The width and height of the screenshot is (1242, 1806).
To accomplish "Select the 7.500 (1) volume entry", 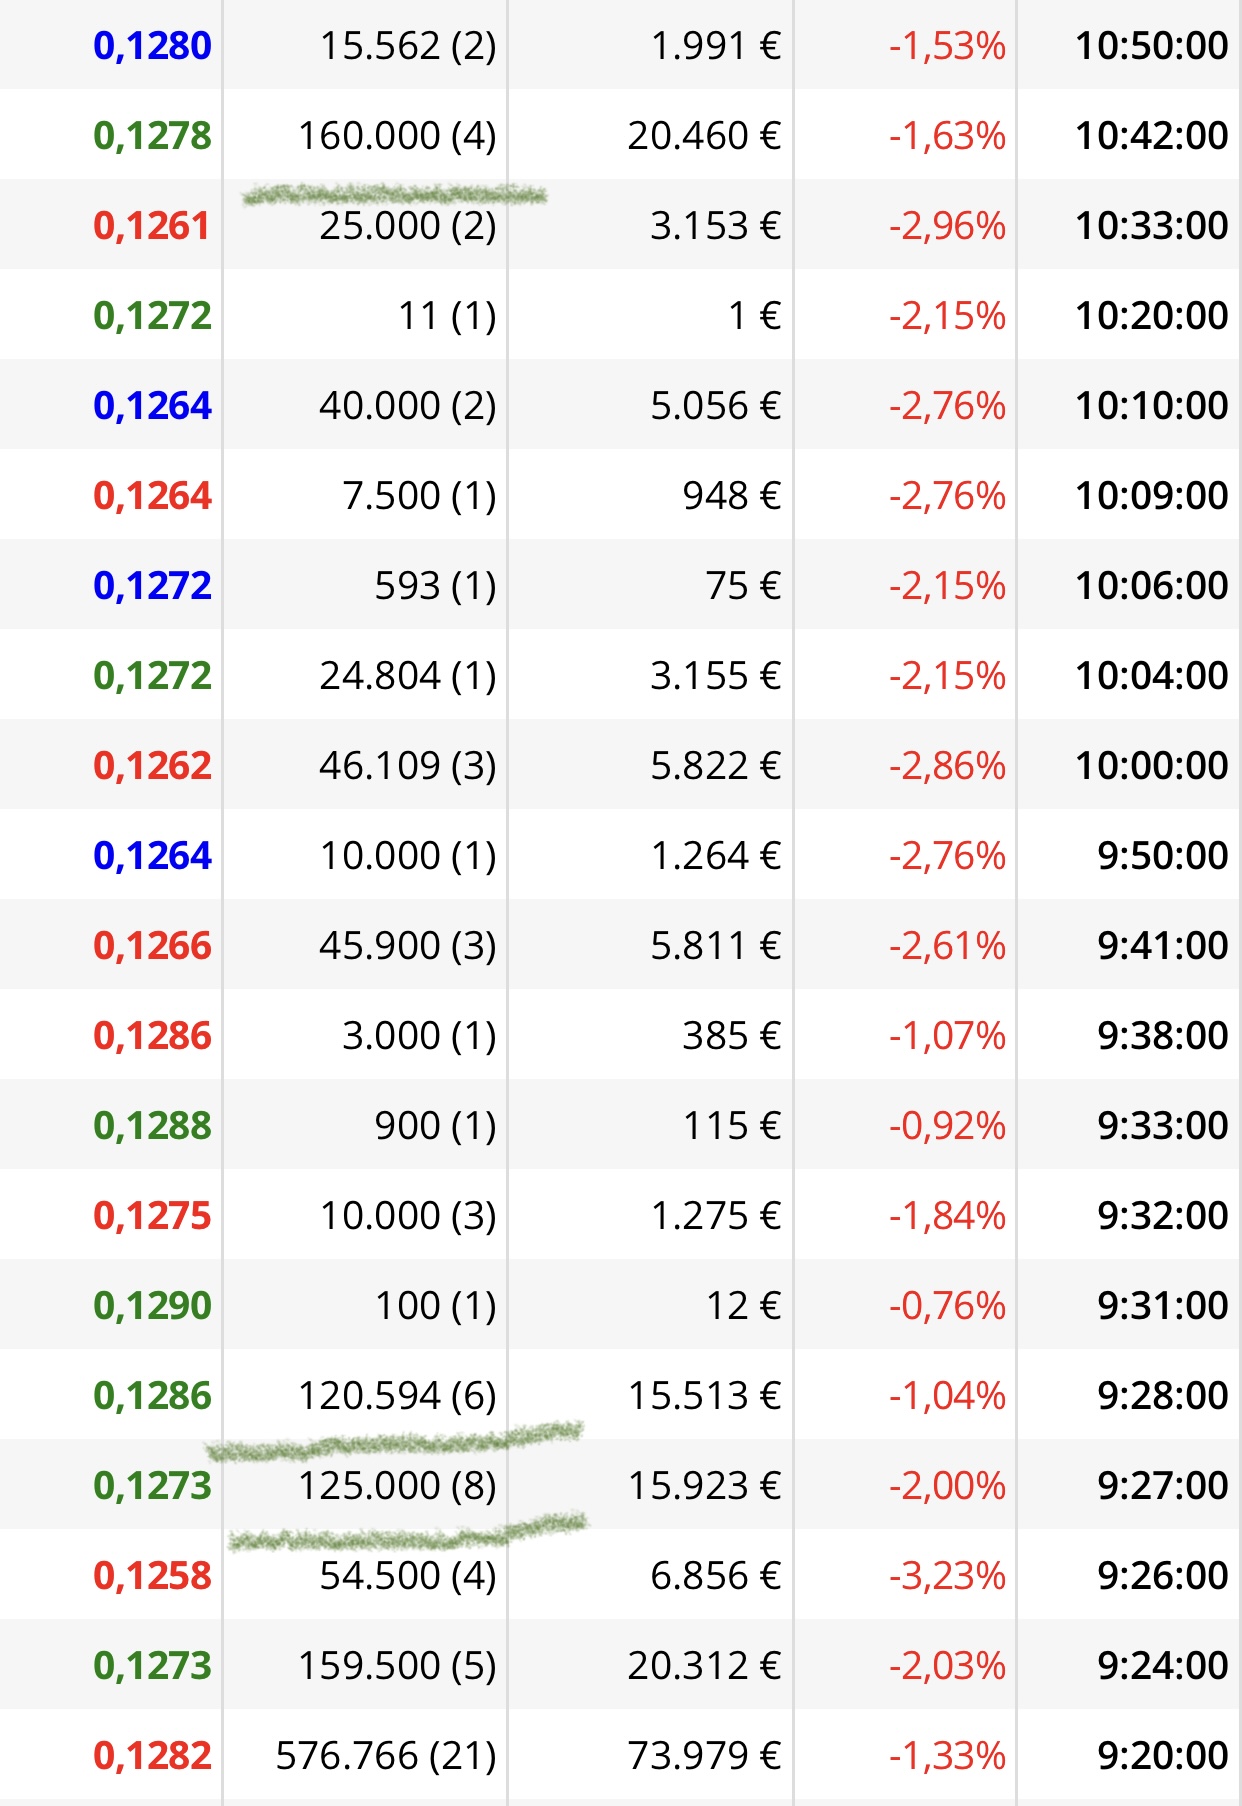I will (x=419, y=496).
